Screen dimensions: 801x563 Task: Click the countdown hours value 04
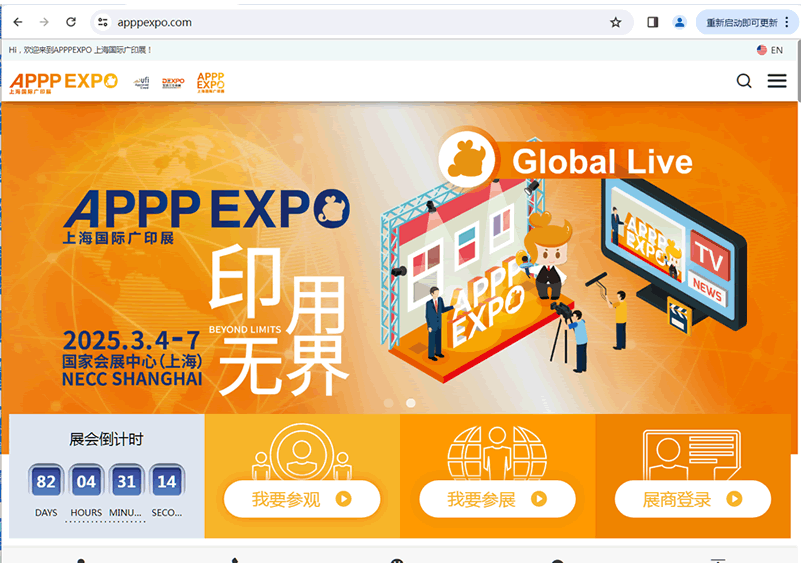pos(86,481)
